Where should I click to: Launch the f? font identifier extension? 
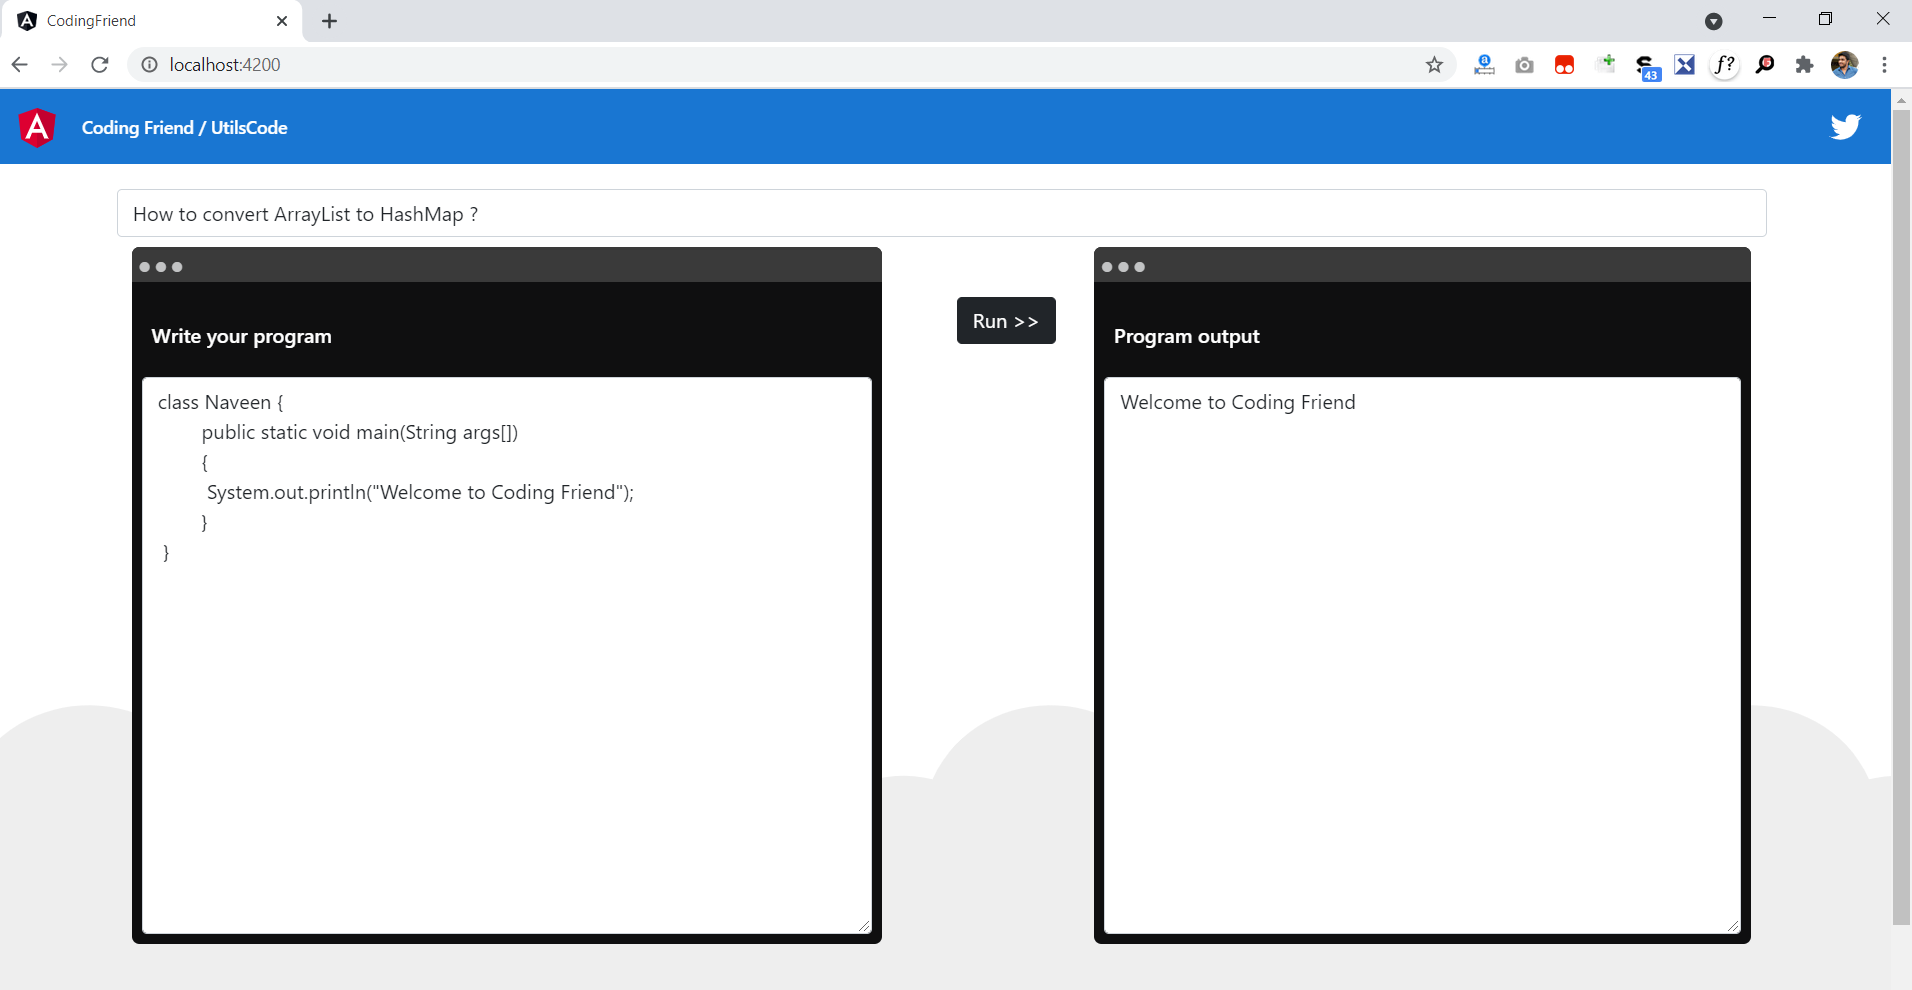click(1724, 64)
